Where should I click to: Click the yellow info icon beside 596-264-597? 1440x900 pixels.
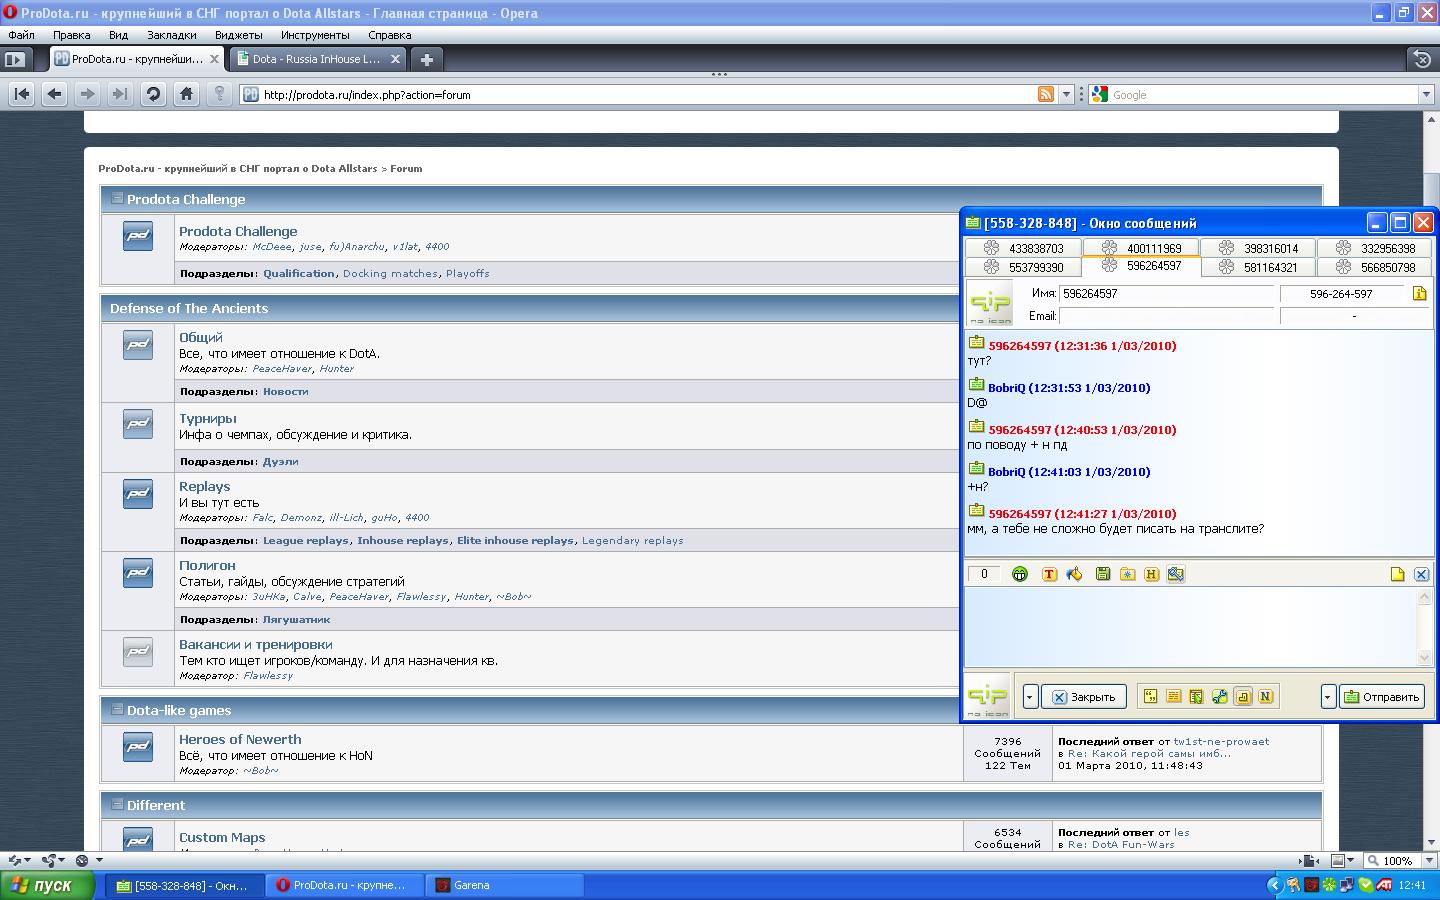[1419, 293]
